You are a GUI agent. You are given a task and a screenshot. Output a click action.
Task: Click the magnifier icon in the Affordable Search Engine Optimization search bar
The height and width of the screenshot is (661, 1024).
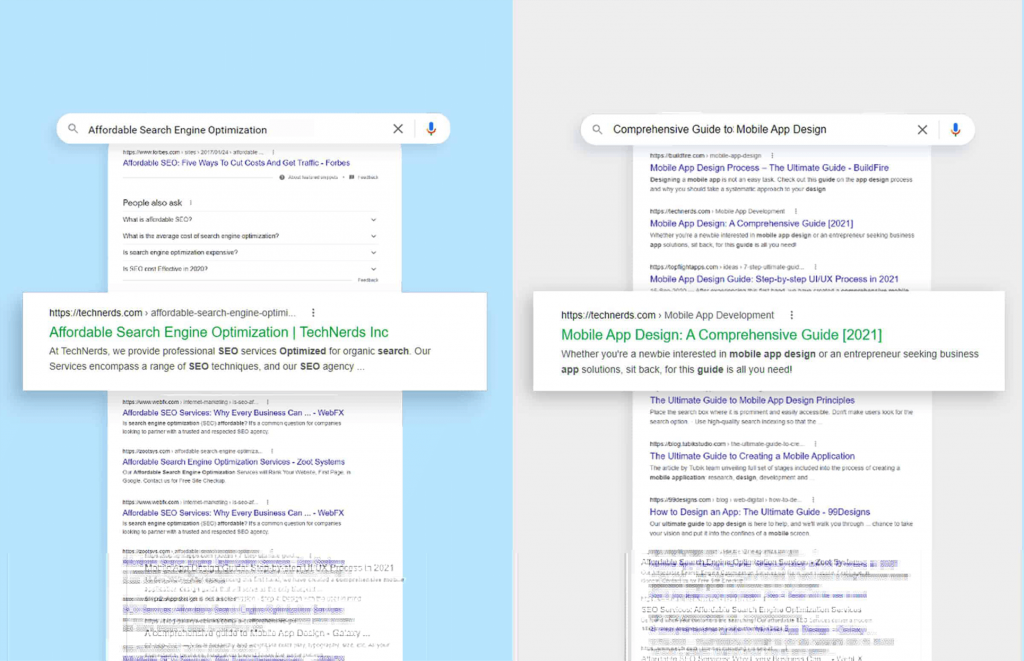point(73,129)
